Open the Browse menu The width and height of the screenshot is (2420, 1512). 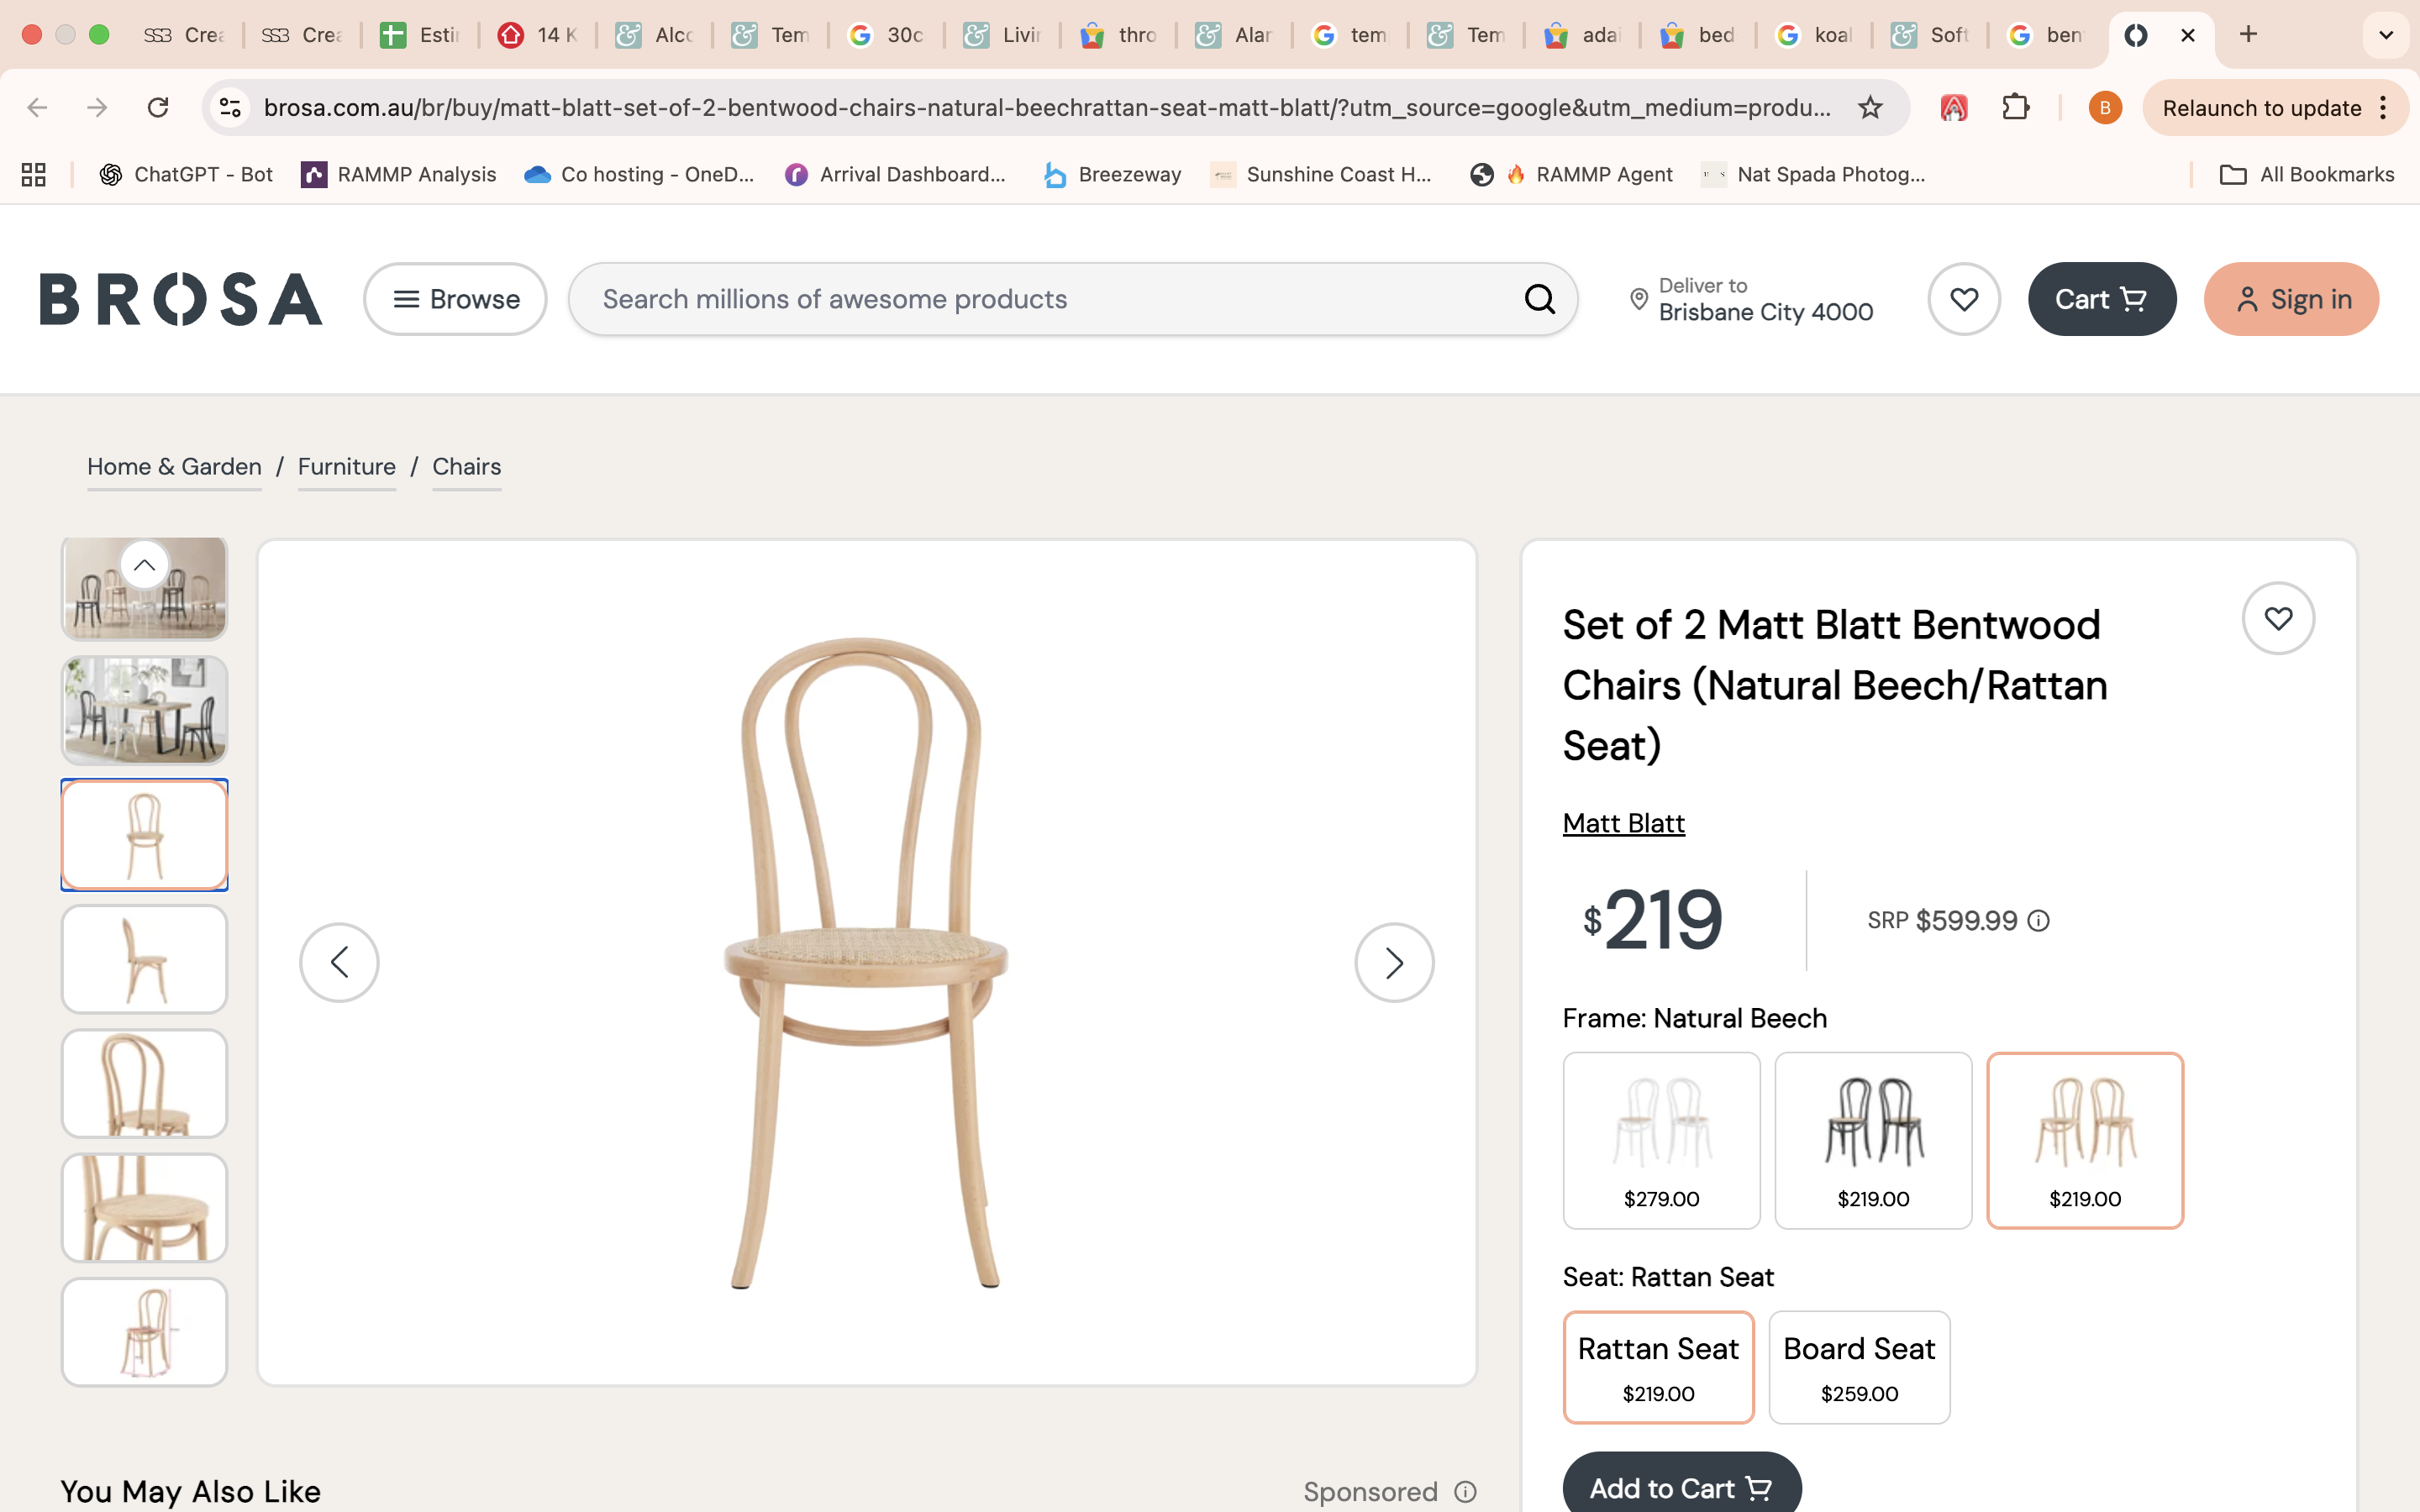click(x=455, y=299)
